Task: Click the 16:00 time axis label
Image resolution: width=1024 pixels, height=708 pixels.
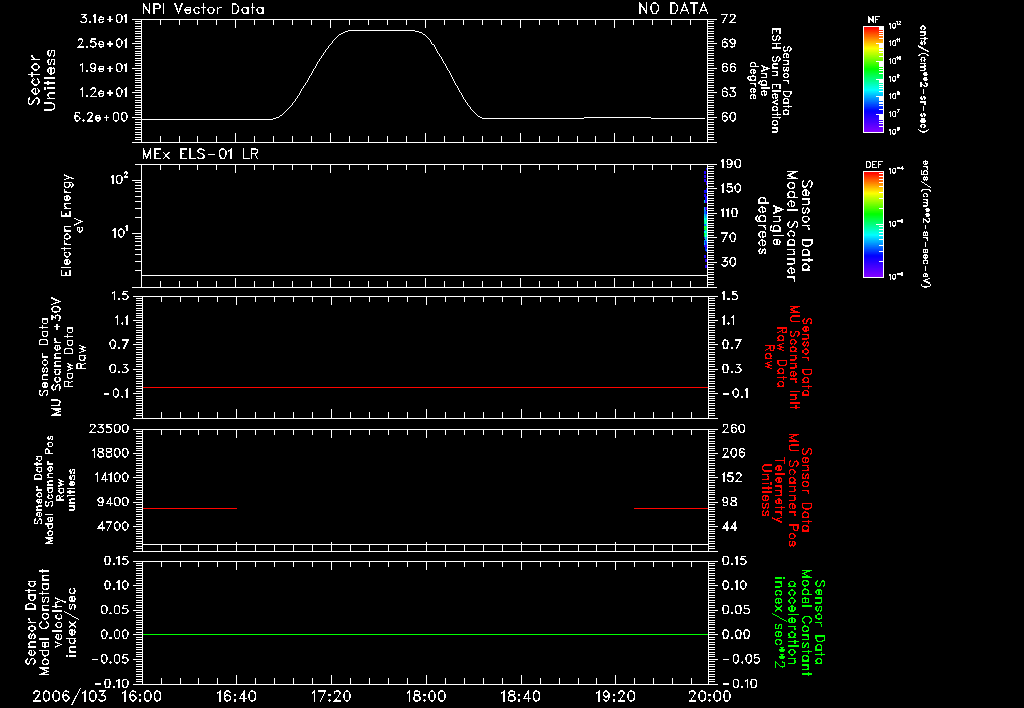Action: pyautogui.click(x=142, y=696)
